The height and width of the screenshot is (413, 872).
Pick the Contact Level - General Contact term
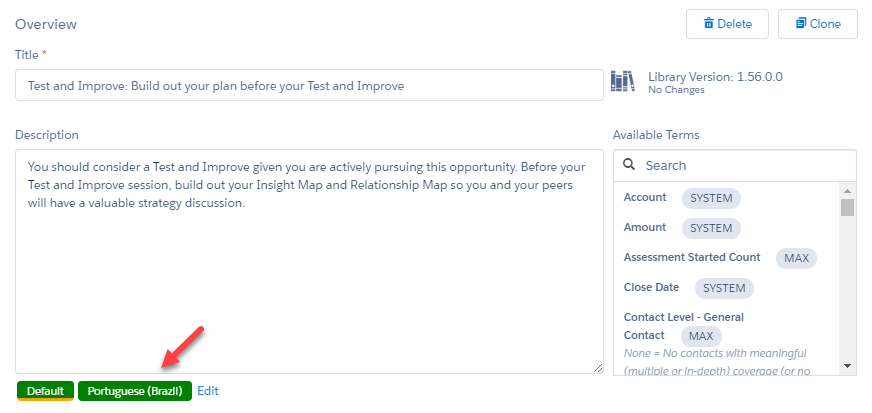pos(683,326)
